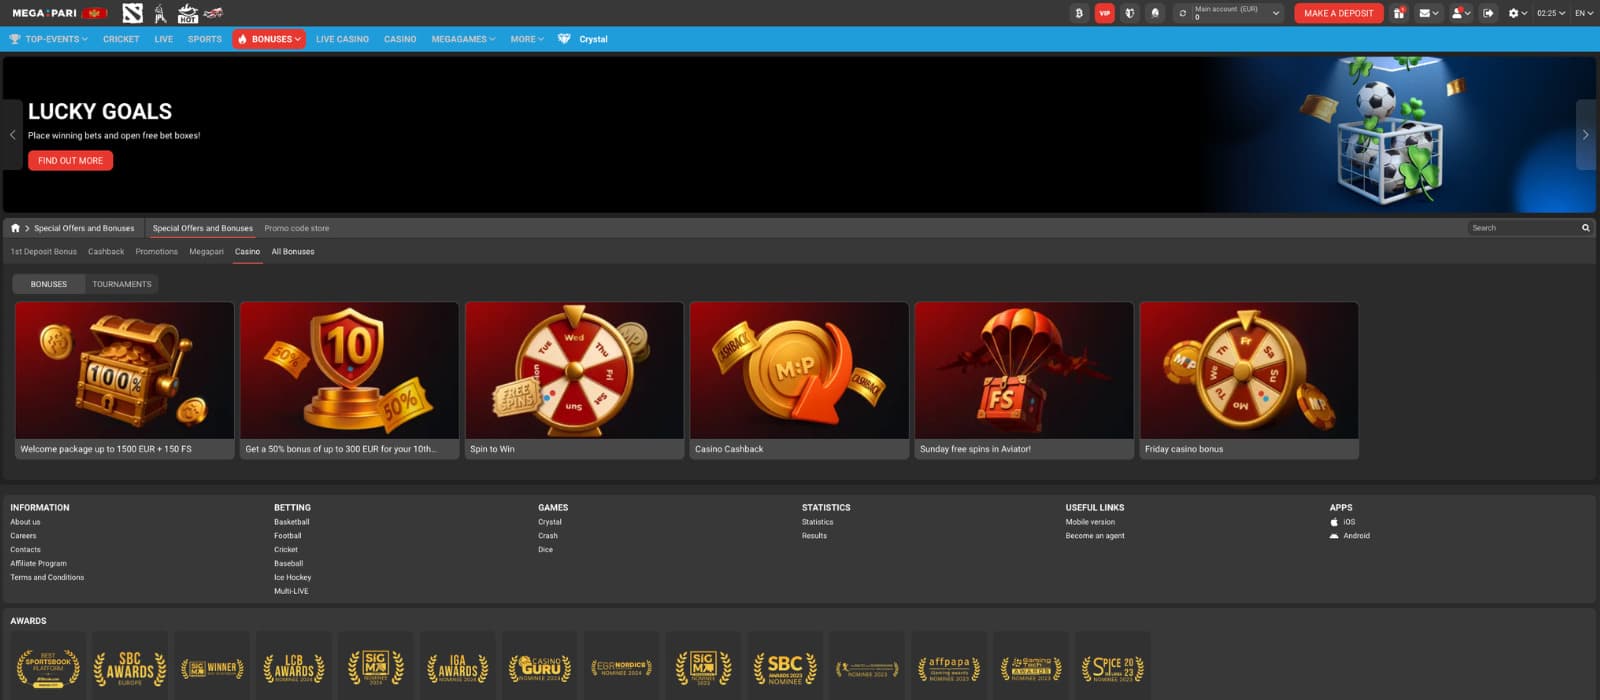1600x700 pixels.
Task: Open the Crystal game link with diamond
Action: click(x=583, y=39)
